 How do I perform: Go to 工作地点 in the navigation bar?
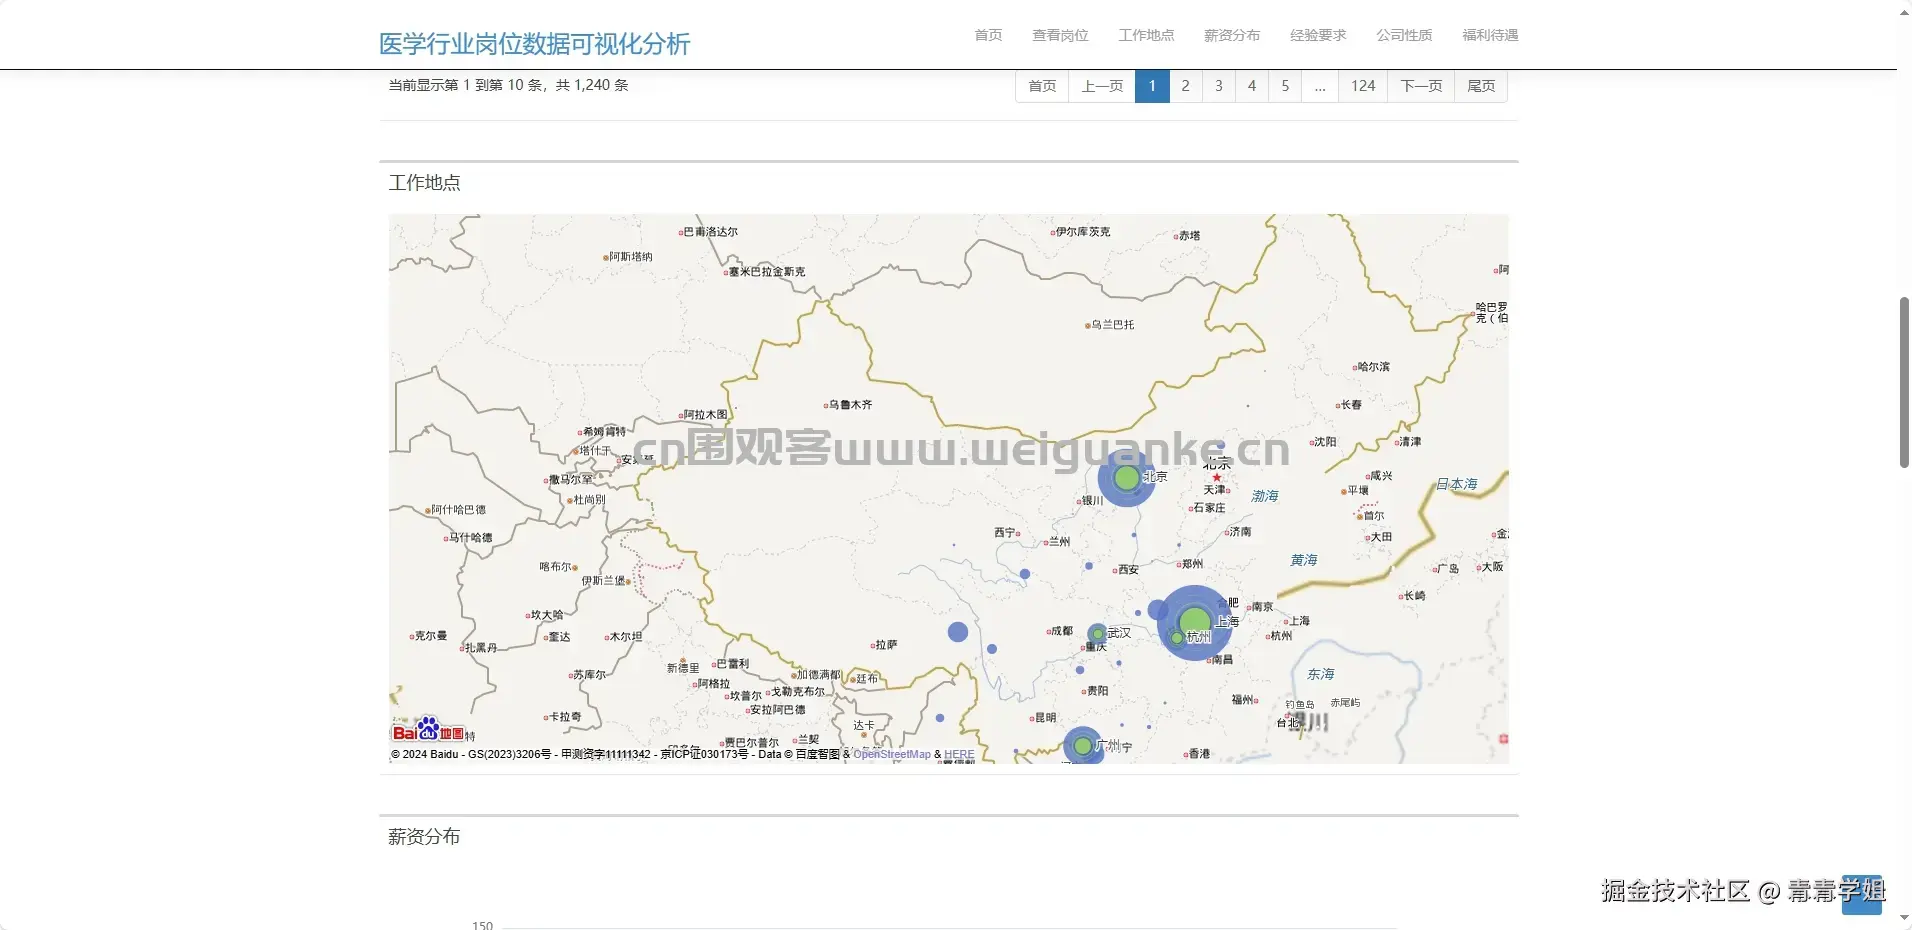1146,35
